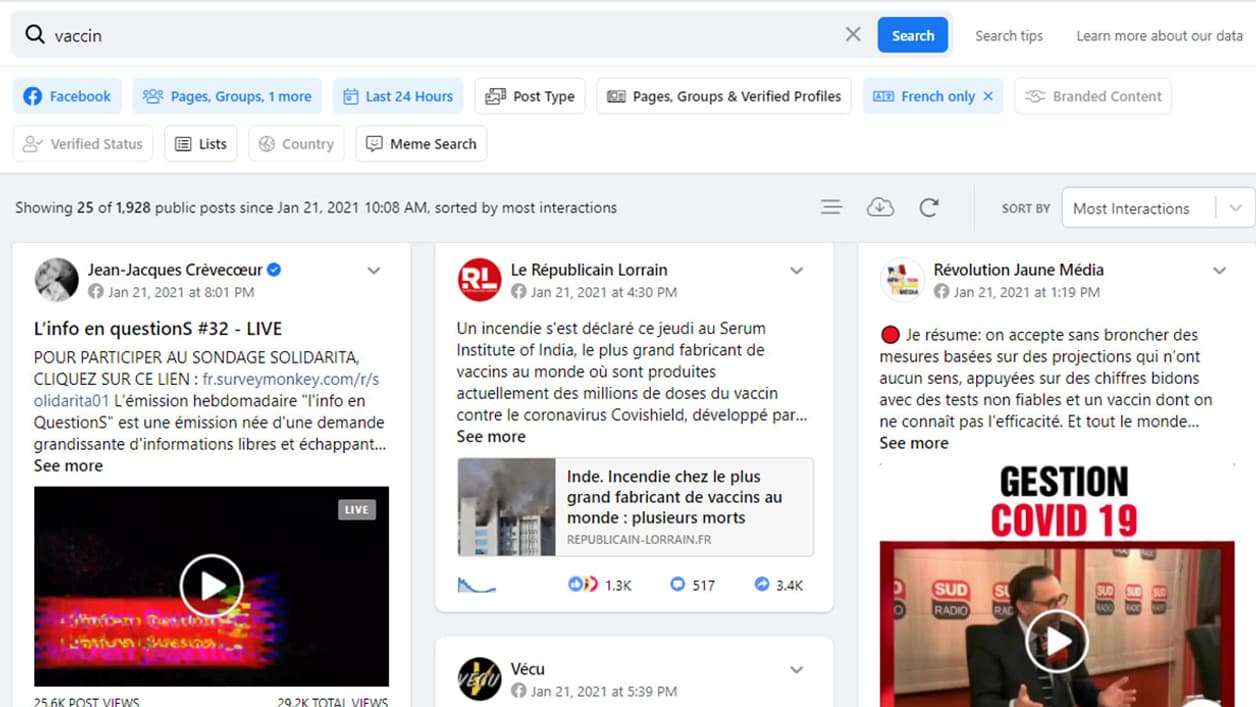Refresh results with the circular arrow icon
1256x707 pixels.
[929, 207]
